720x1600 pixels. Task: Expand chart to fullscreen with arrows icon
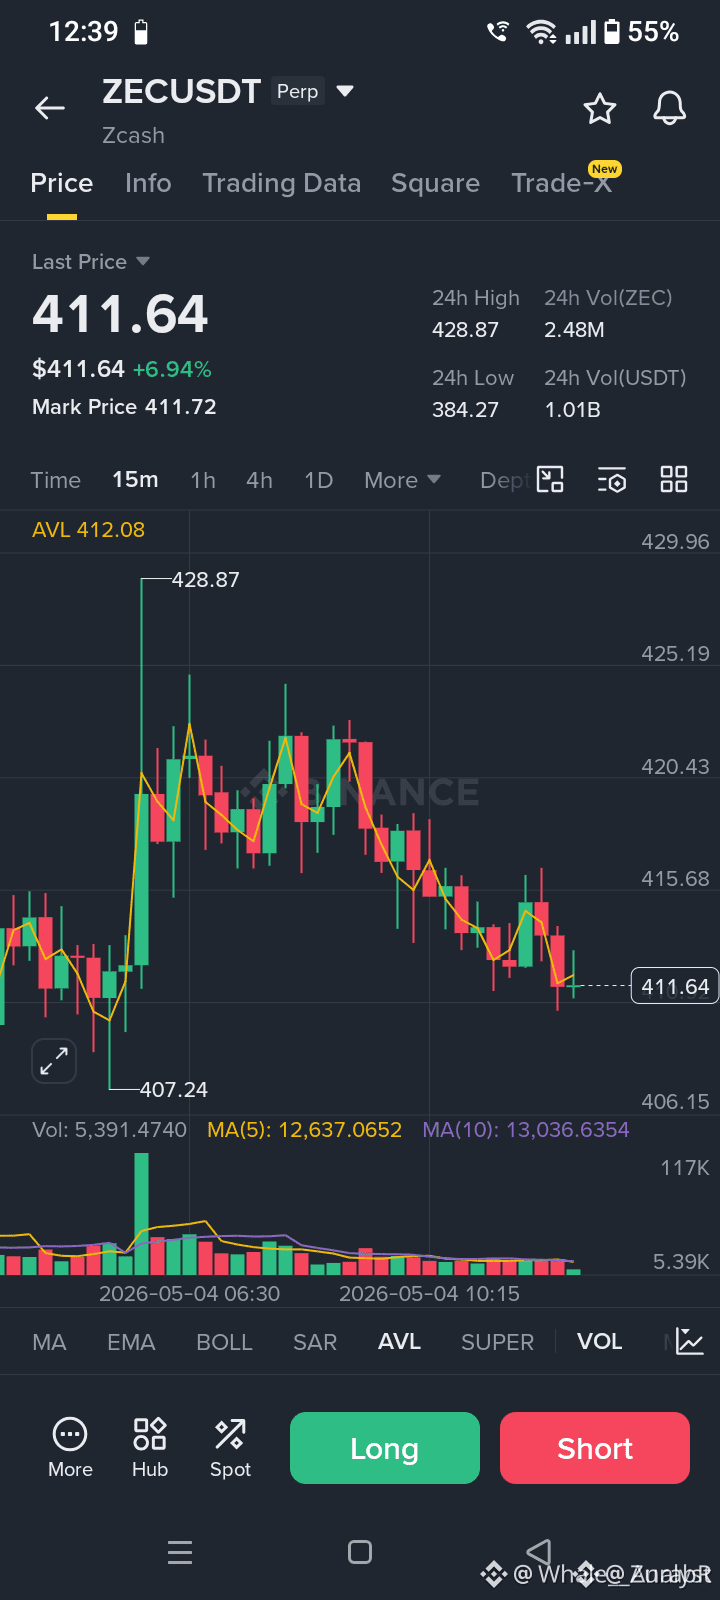coord(54,1060)
